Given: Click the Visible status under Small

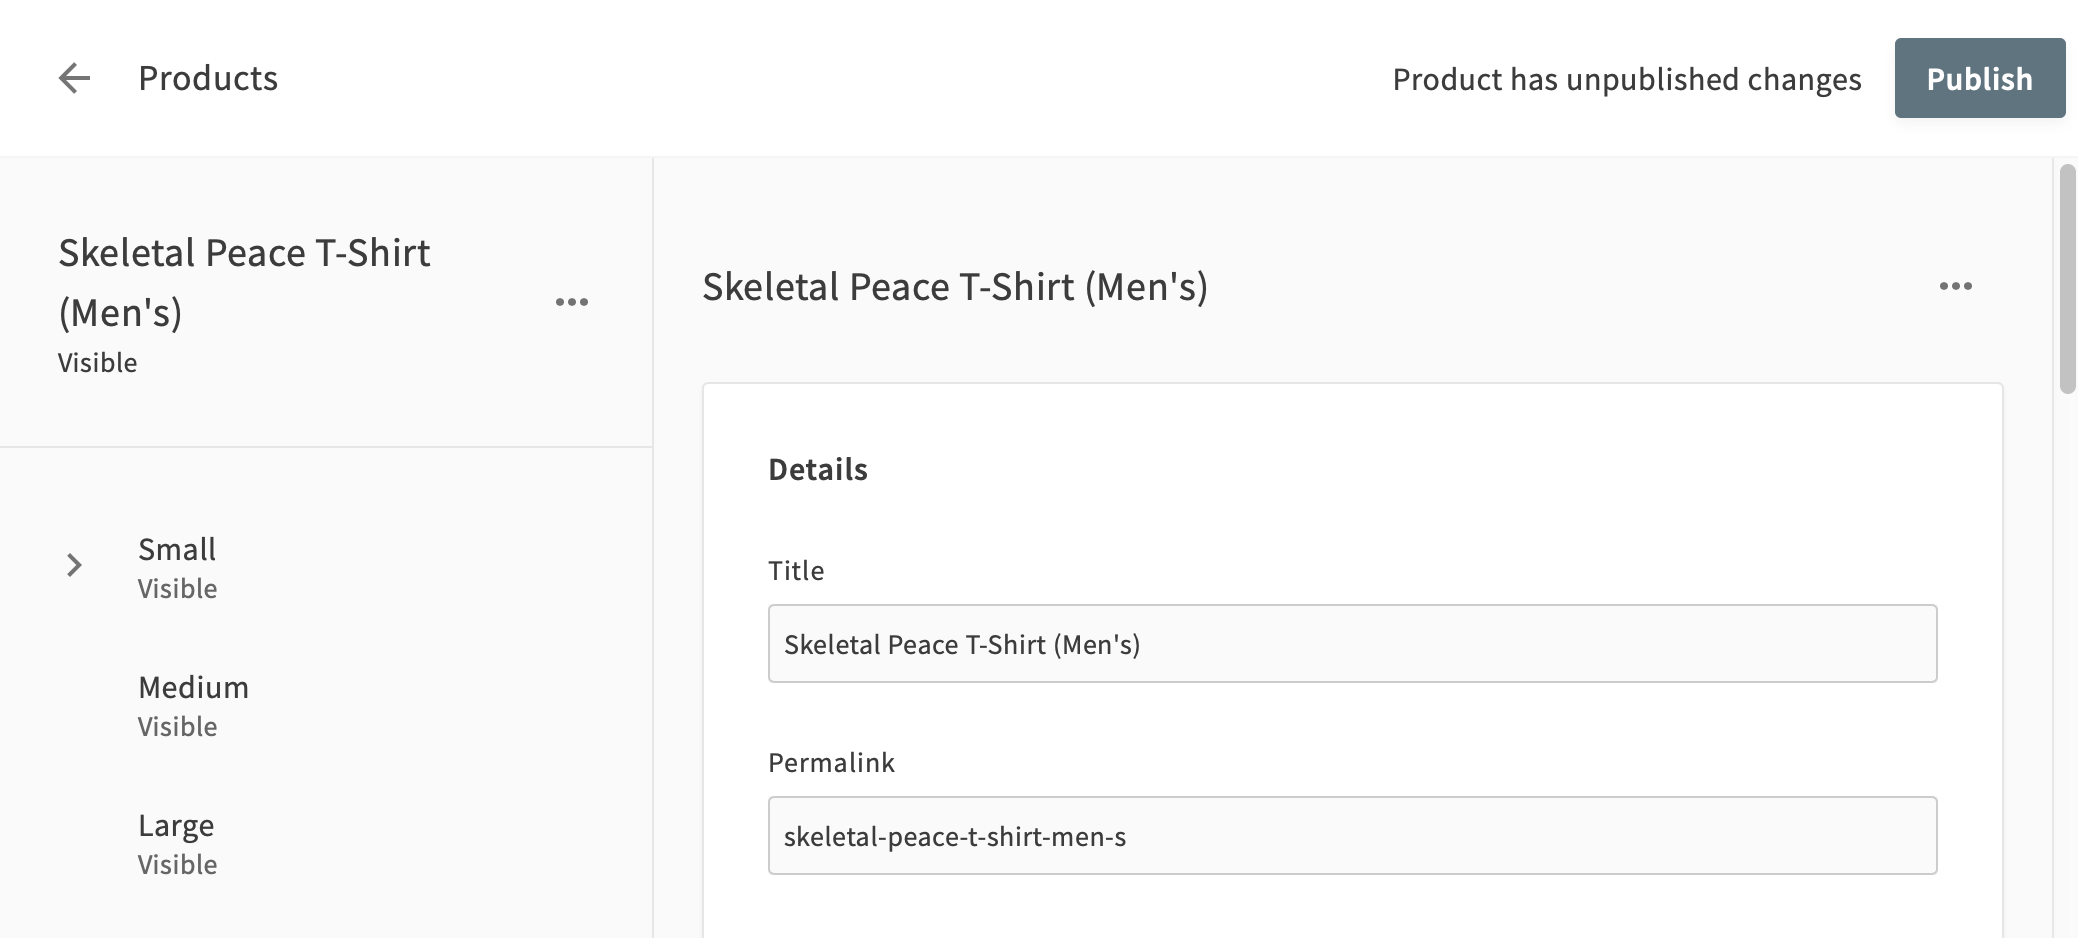Looking at the screenshot, I should pyautogui.click(x=177, y=589).
